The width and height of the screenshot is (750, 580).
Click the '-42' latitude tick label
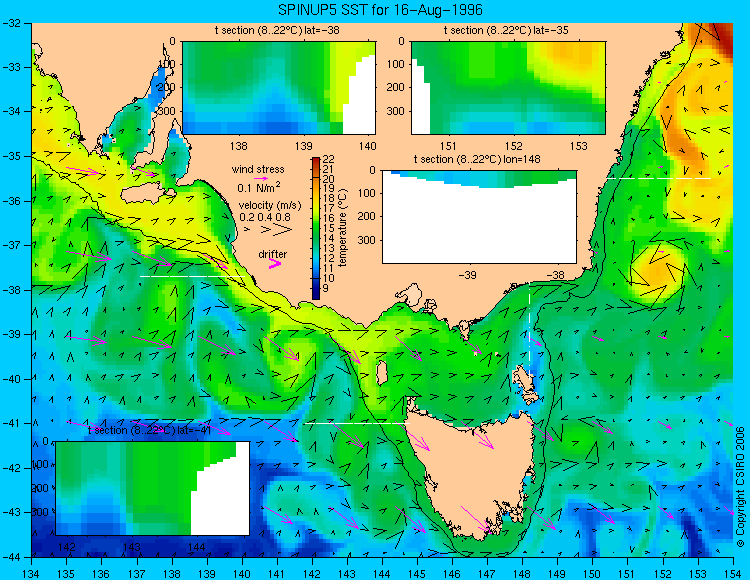coord(10,468)
